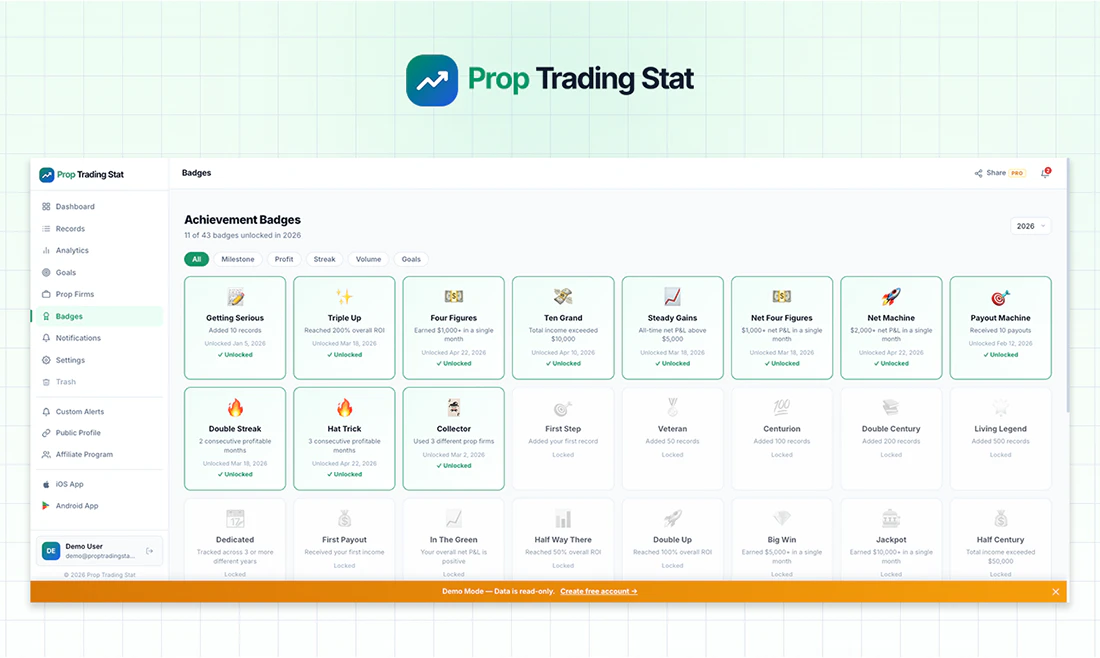
Task: Open Notifications in the sidebar
Action: pyautogui.click(x=98, y=338)
